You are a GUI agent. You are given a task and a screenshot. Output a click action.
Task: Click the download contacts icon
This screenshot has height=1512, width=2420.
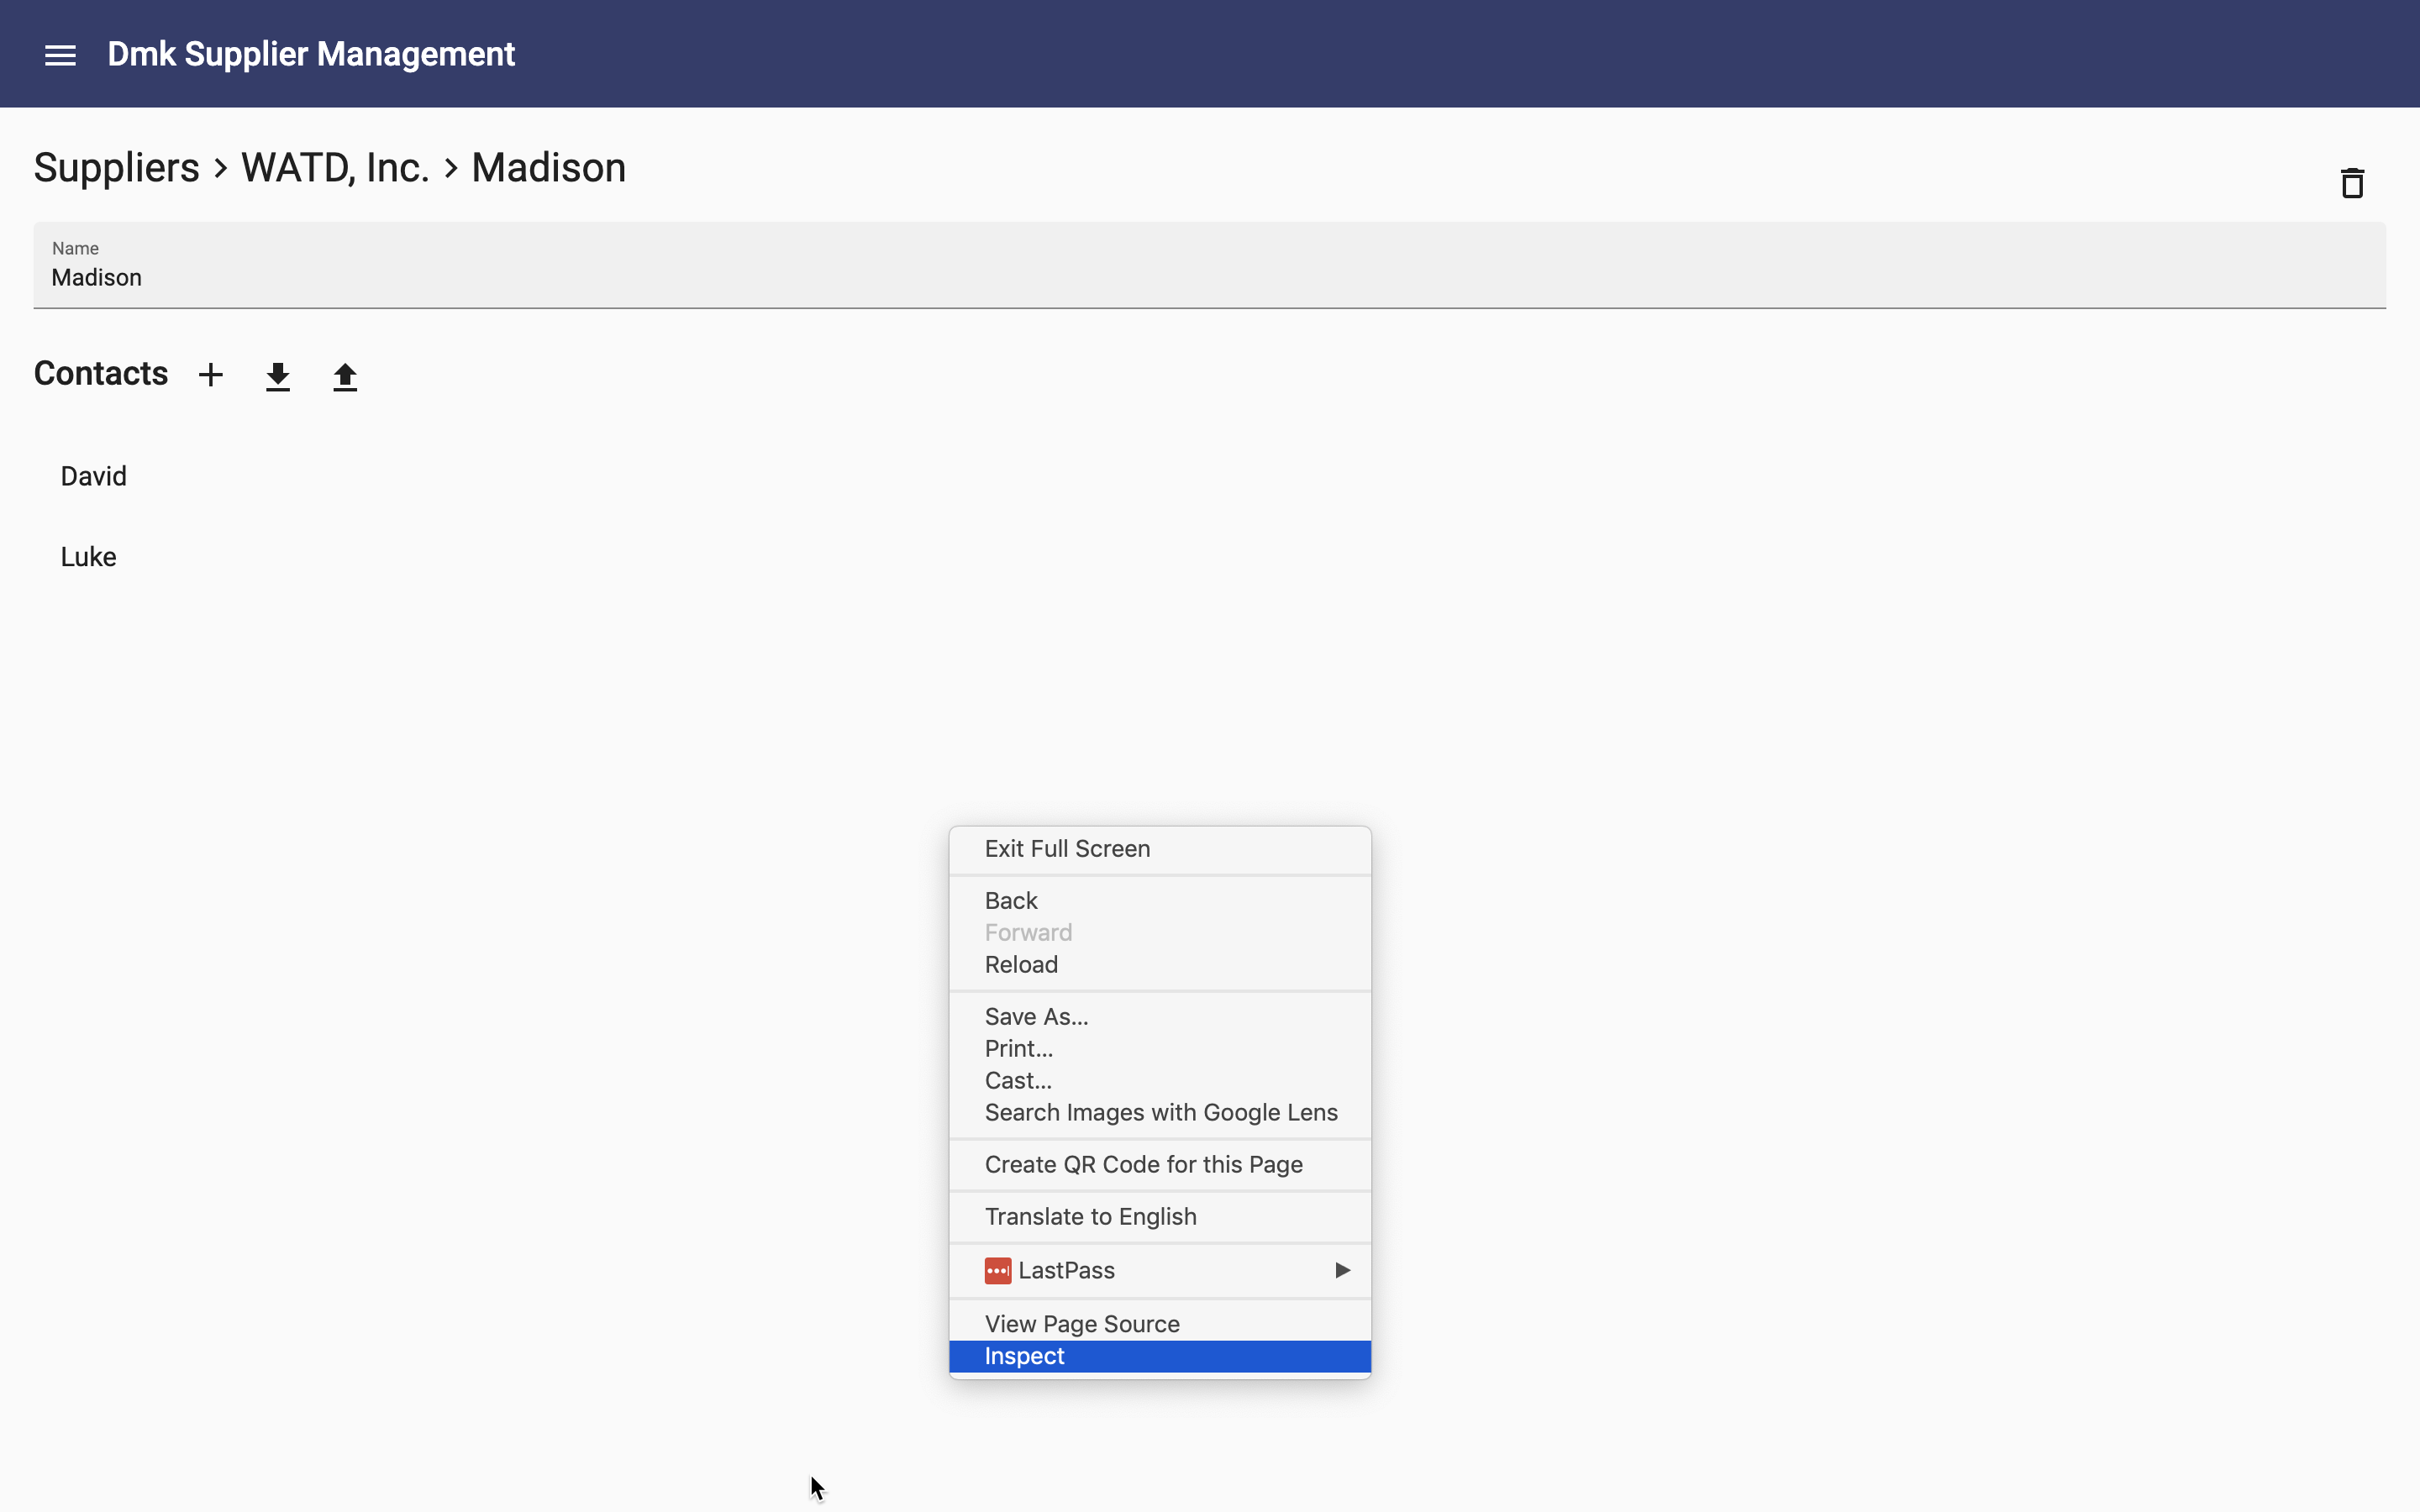click(277, 375)
